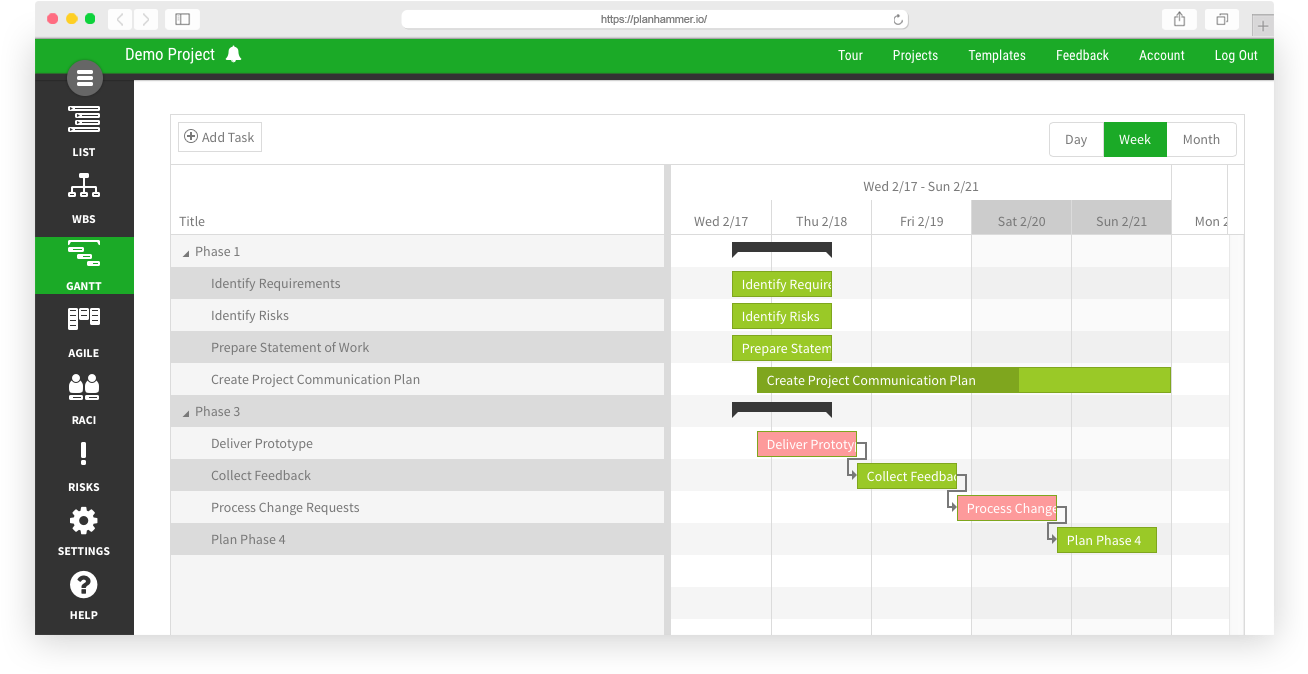The width and height of the screenshot is (1308, 674).
Task: Select the Identify Requirements task row
Action: tap(417, 283)
